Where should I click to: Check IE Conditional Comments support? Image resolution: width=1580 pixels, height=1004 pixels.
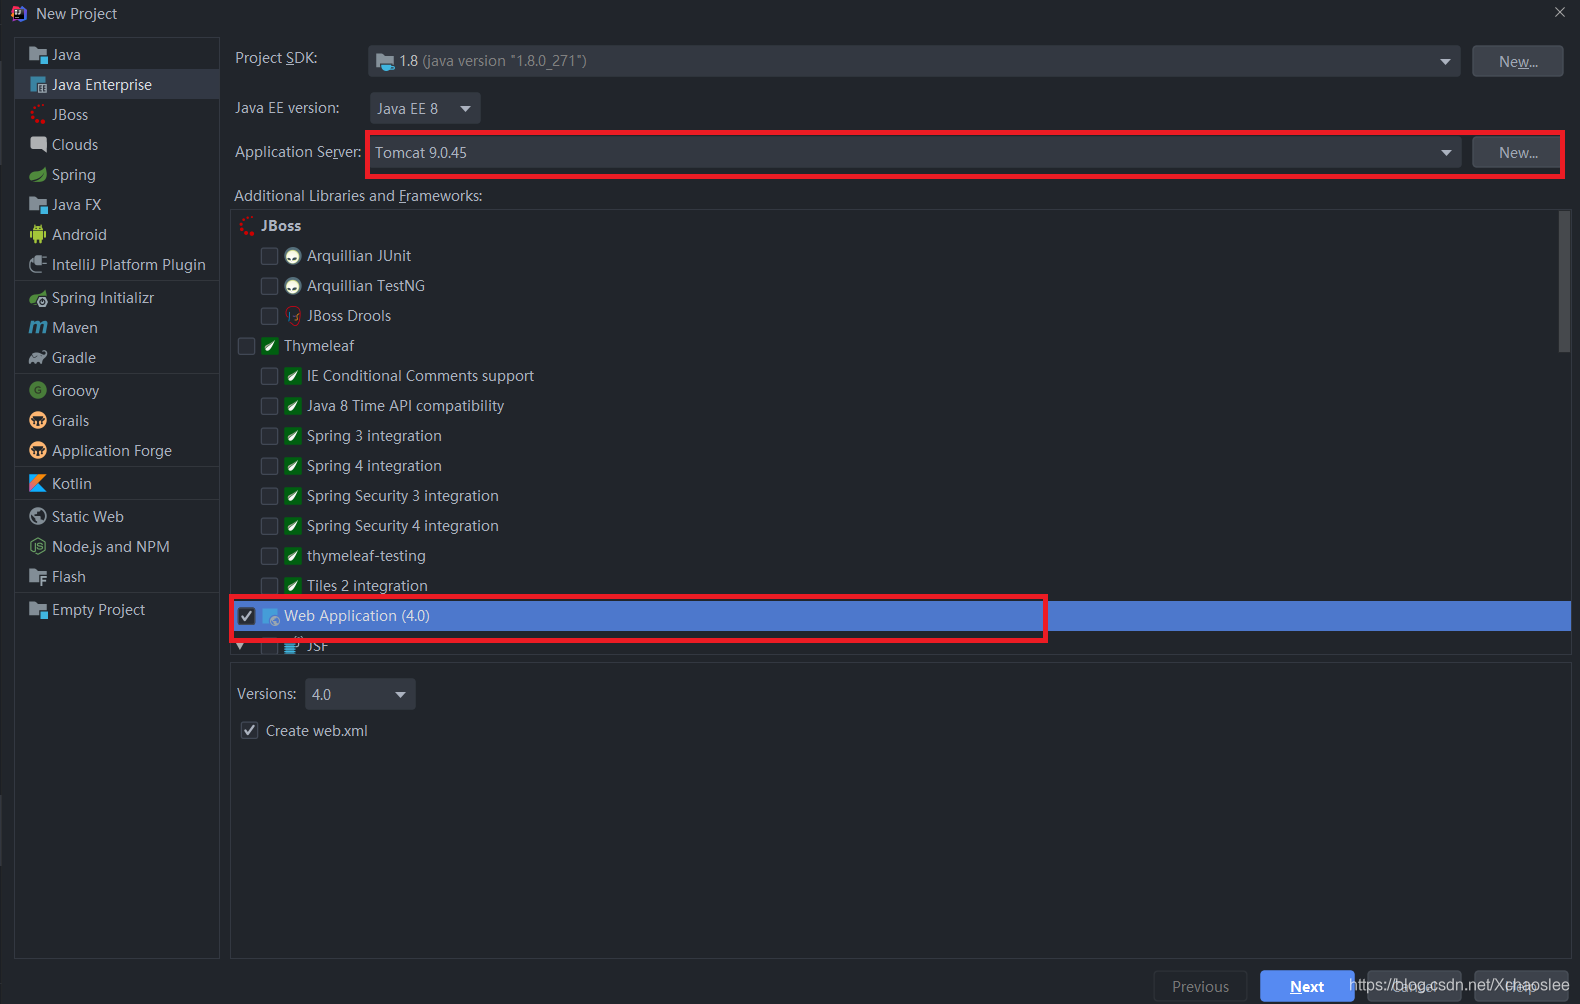pyautogui.click(x=269, y=376)
